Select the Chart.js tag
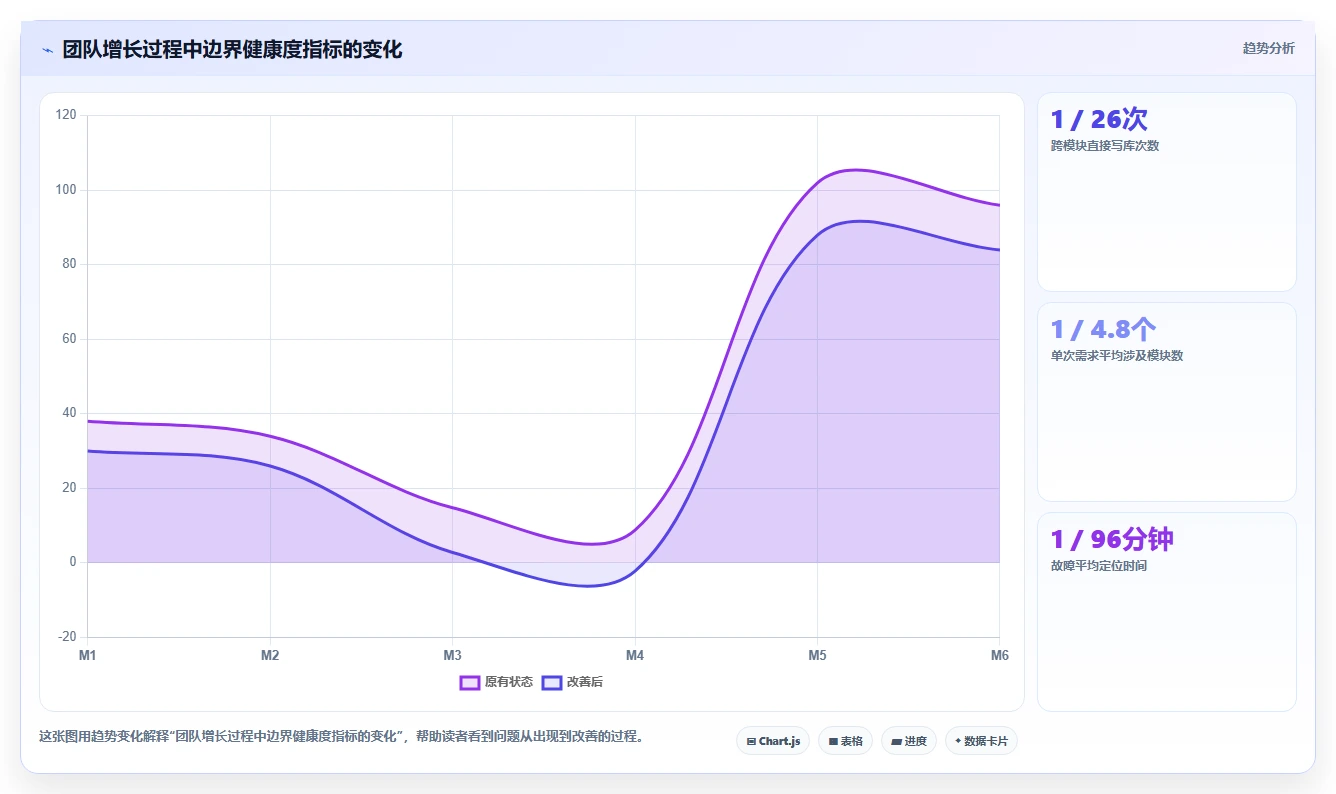The width and height of the screenshot is (1336, 794). pos(773,741)
